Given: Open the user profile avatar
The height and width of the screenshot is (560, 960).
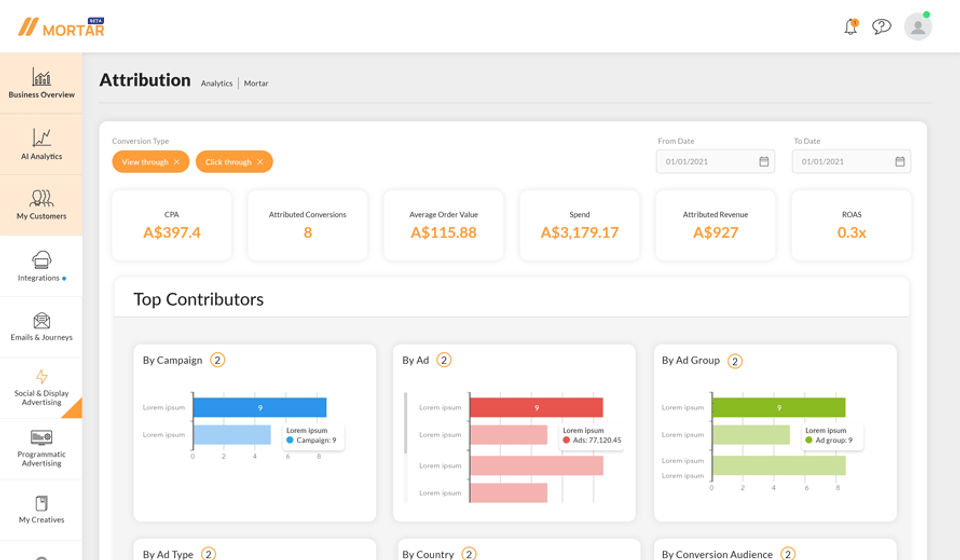Looking at the screenshot, I should point(918,26).
